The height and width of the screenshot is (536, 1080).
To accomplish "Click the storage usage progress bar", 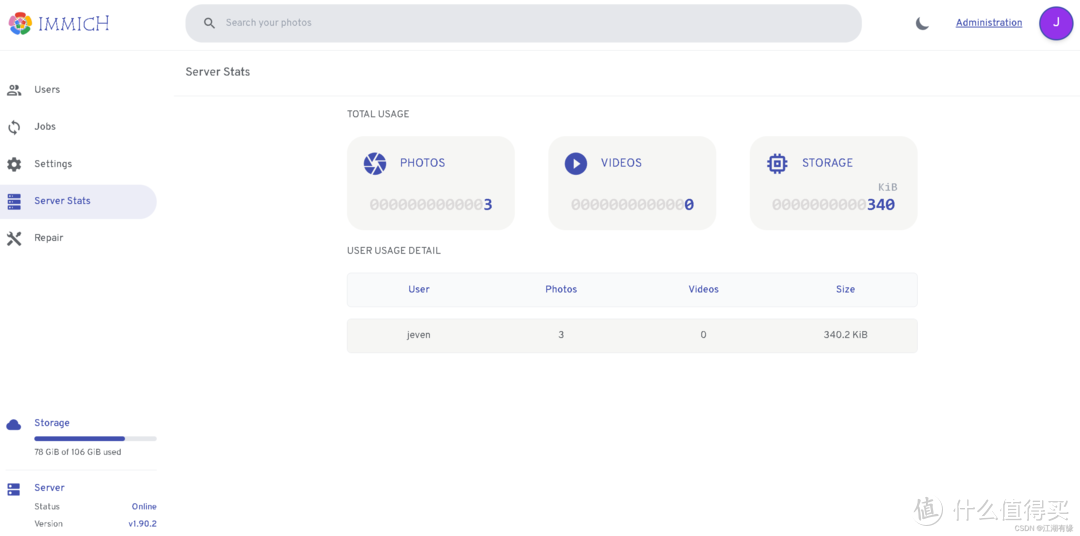I will point(95,438).
